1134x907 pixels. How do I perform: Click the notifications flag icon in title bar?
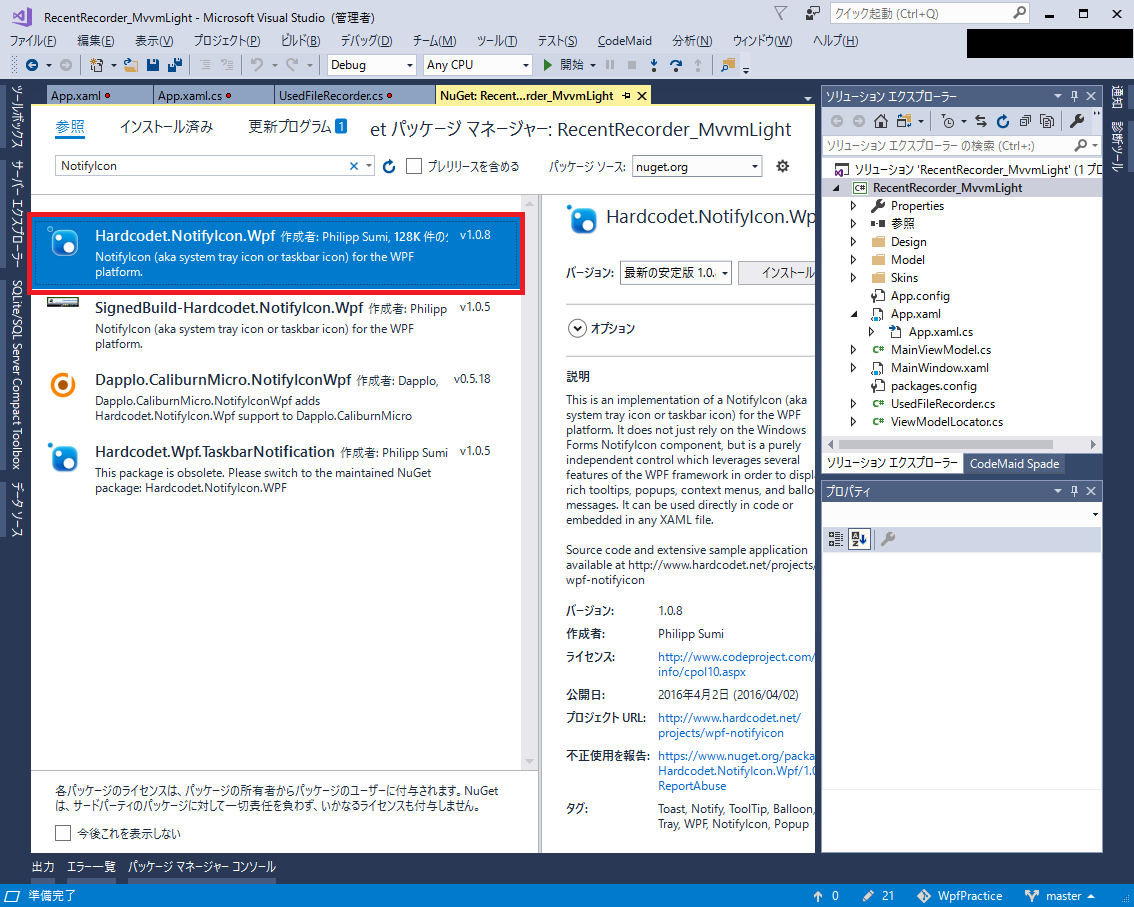(x=780, y=13)
